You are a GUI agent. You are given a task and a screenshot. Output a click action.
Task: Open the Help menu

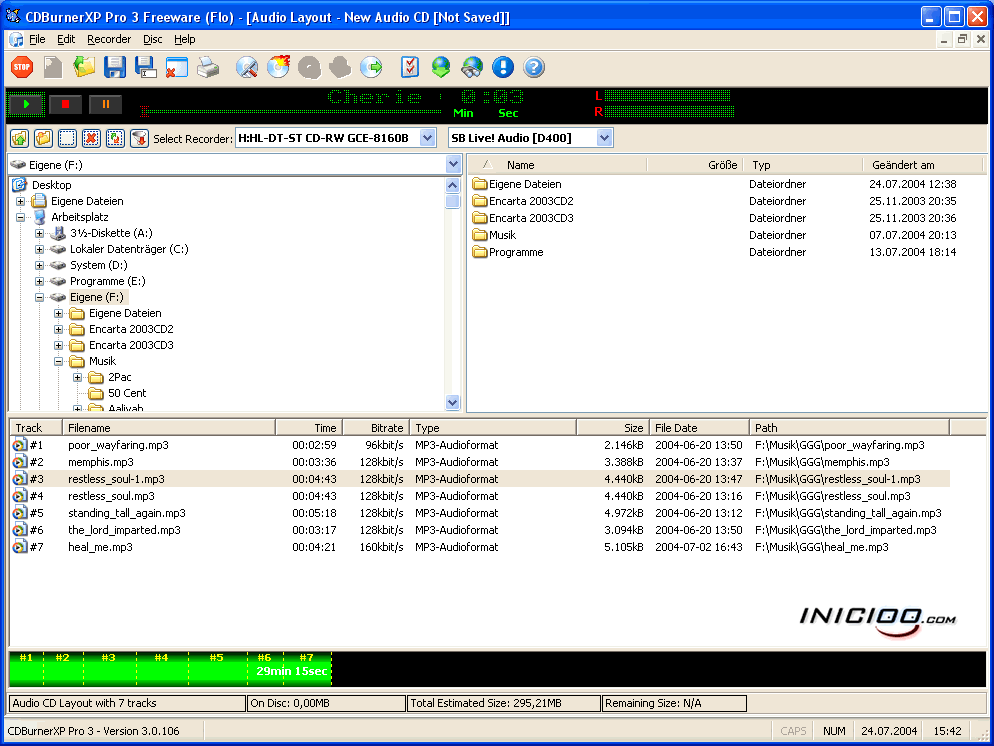coord(184,39)
